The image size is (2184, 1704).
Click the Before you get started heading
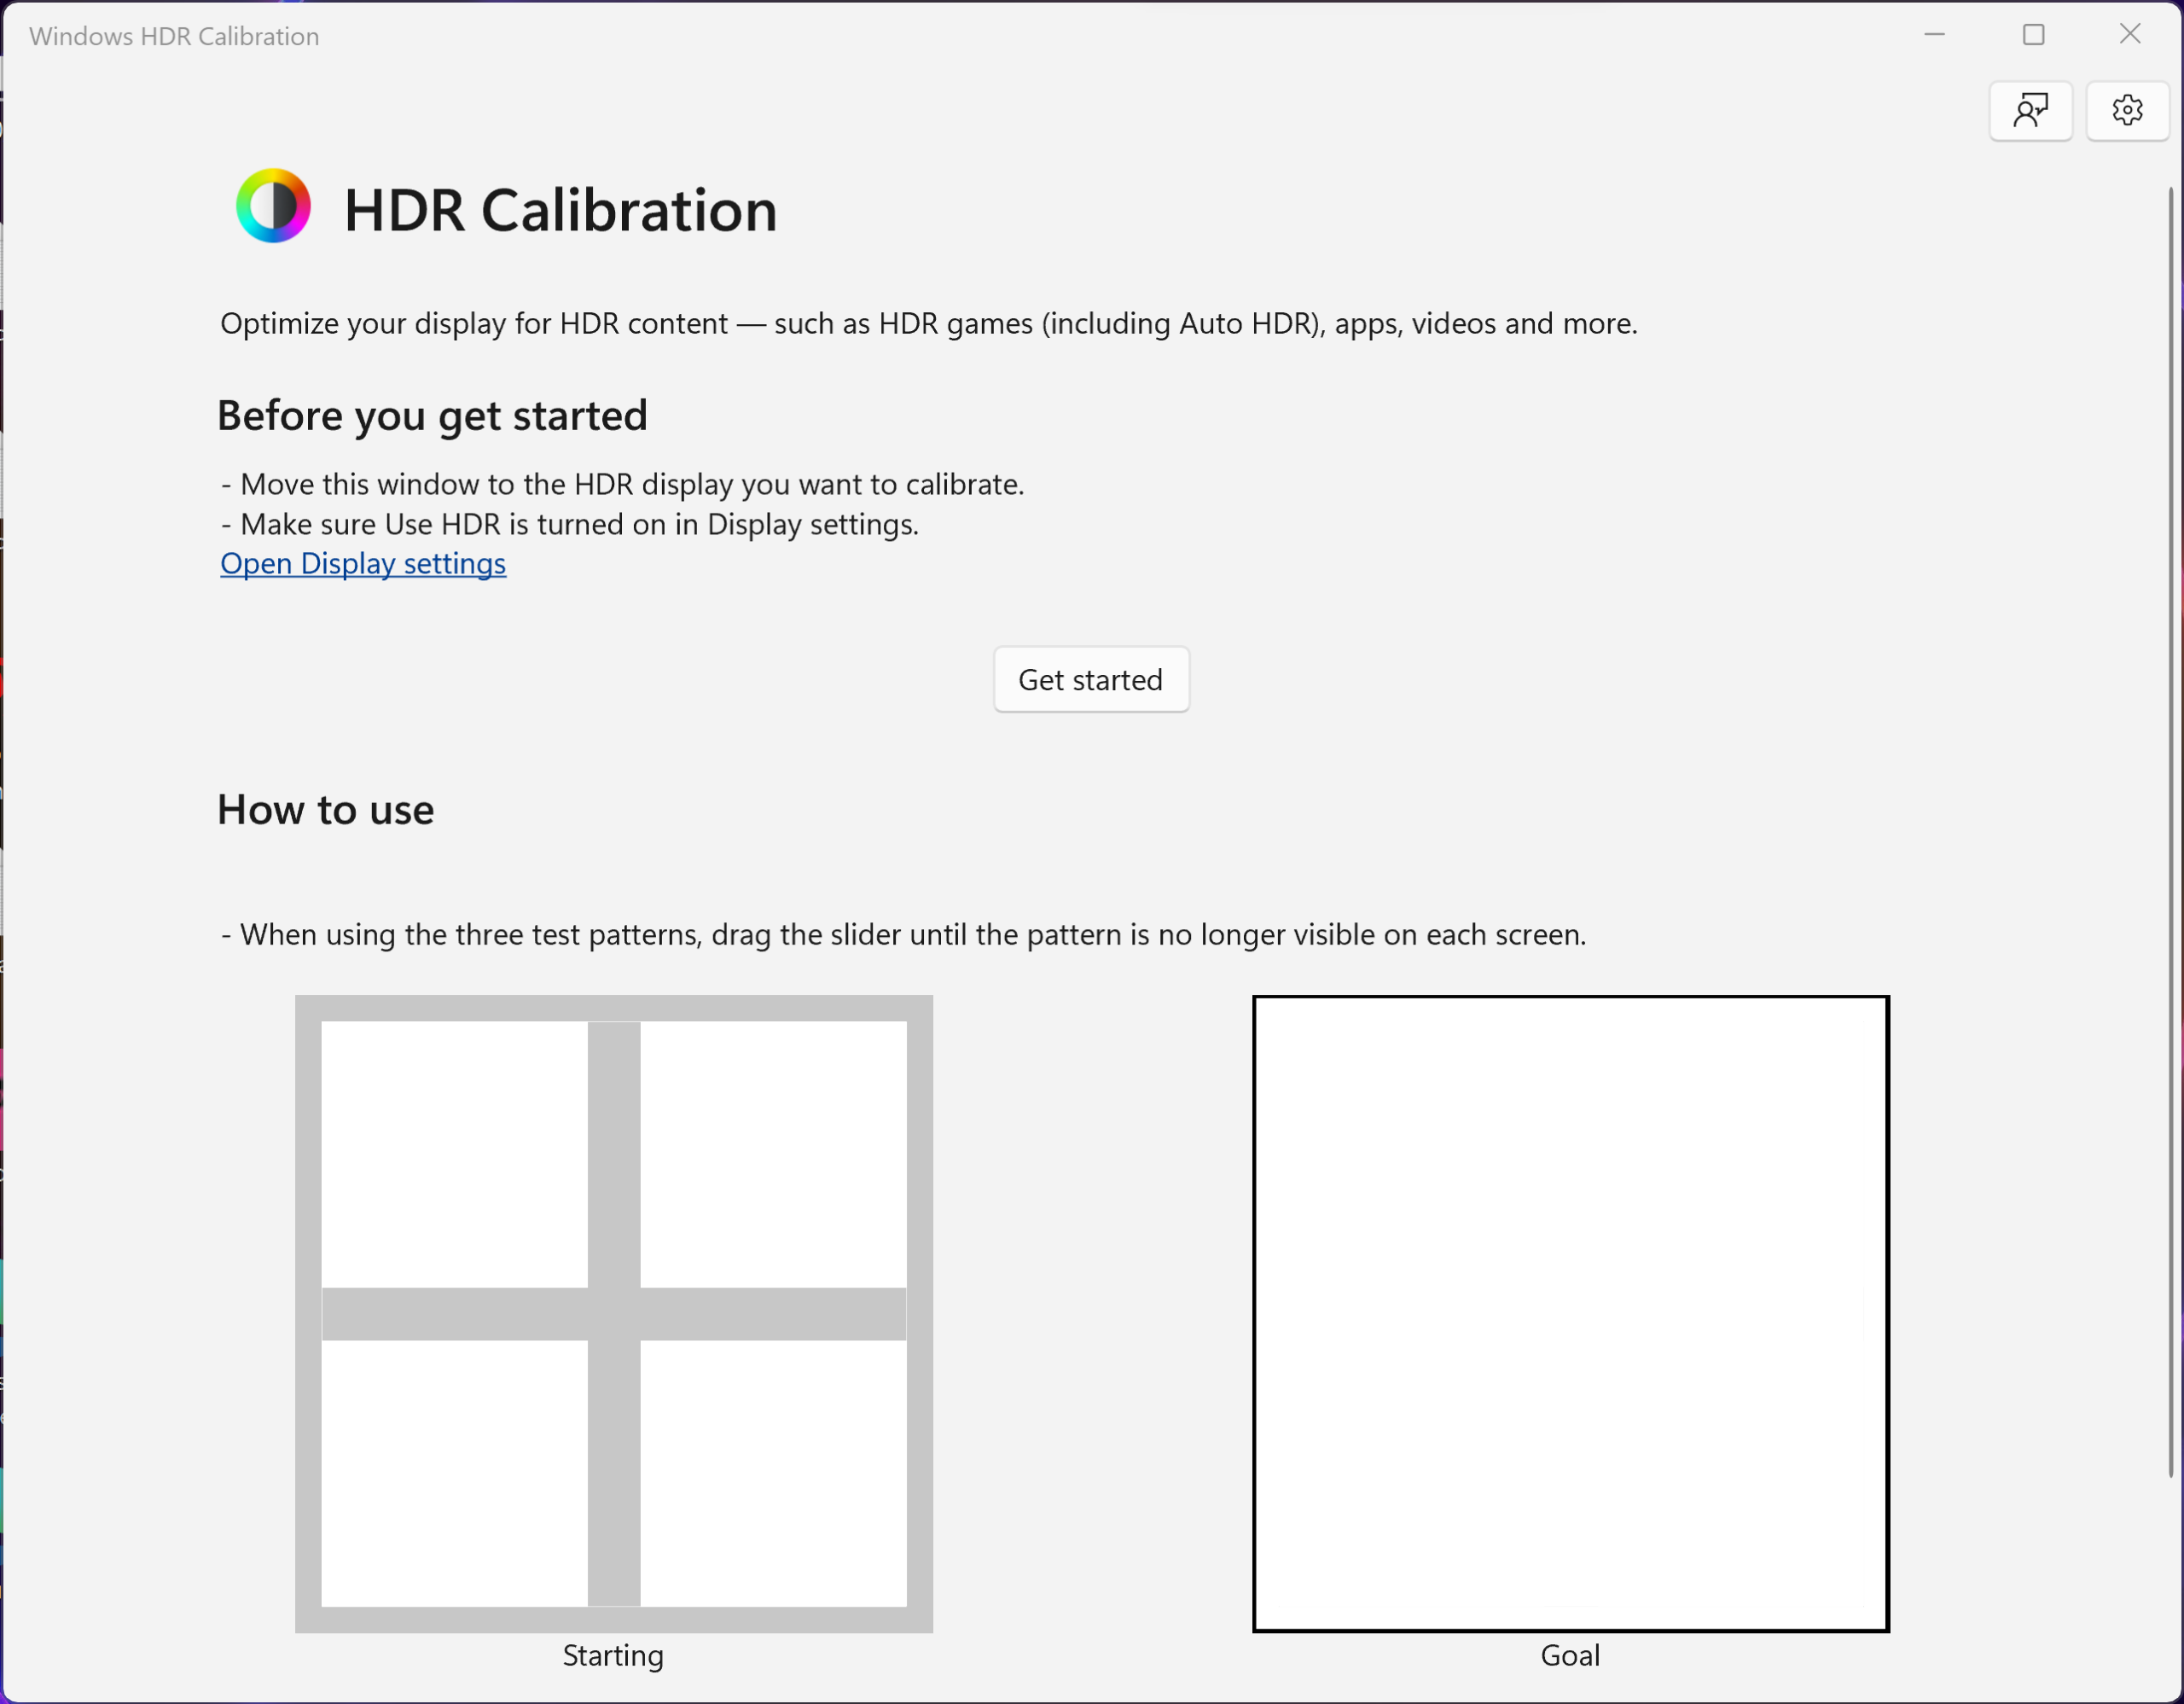click(x=433, y=415)
